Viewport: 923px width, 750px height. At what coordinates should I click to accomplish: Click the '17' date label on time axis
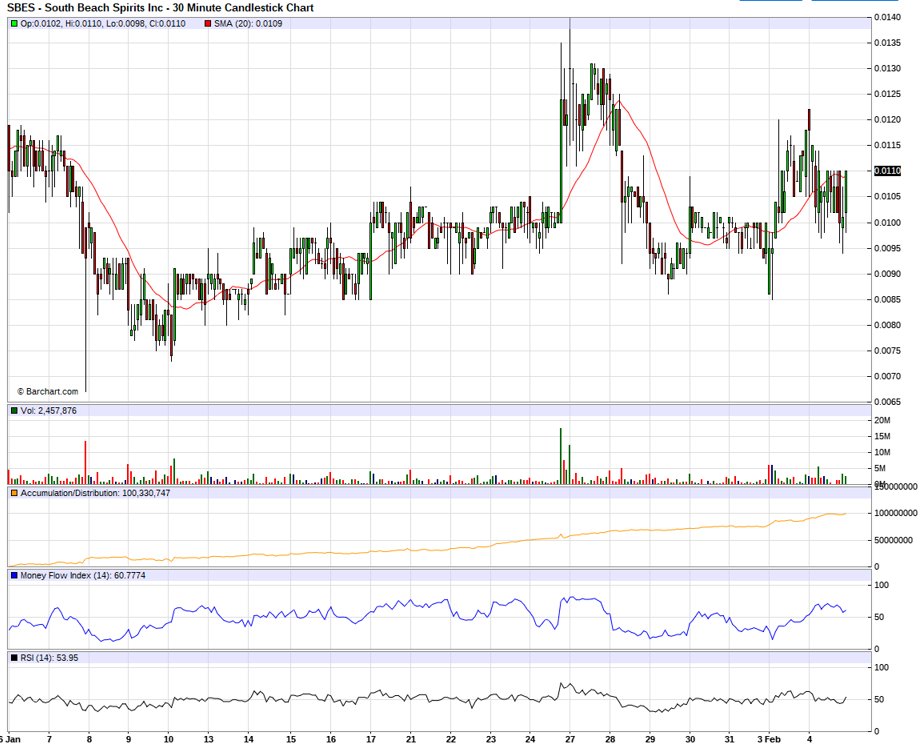click(371, 739)
